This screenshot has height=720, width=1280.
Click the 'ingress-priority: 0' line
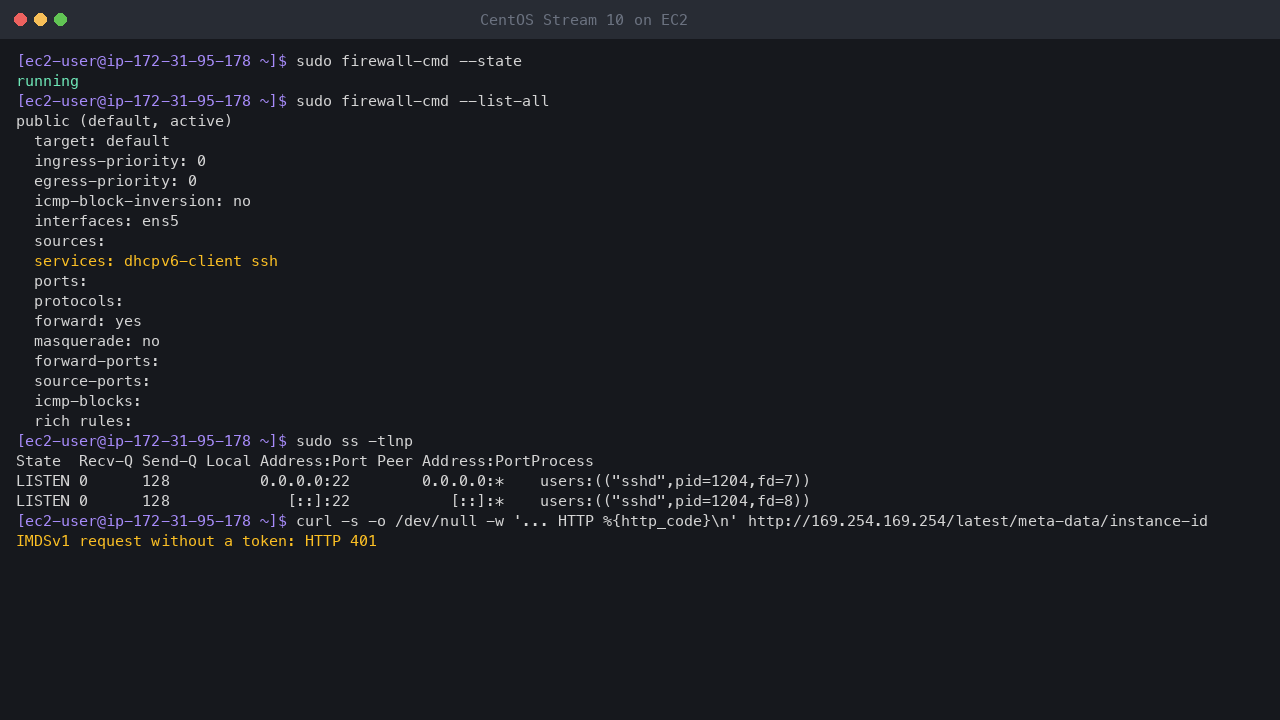pos(120,161)
